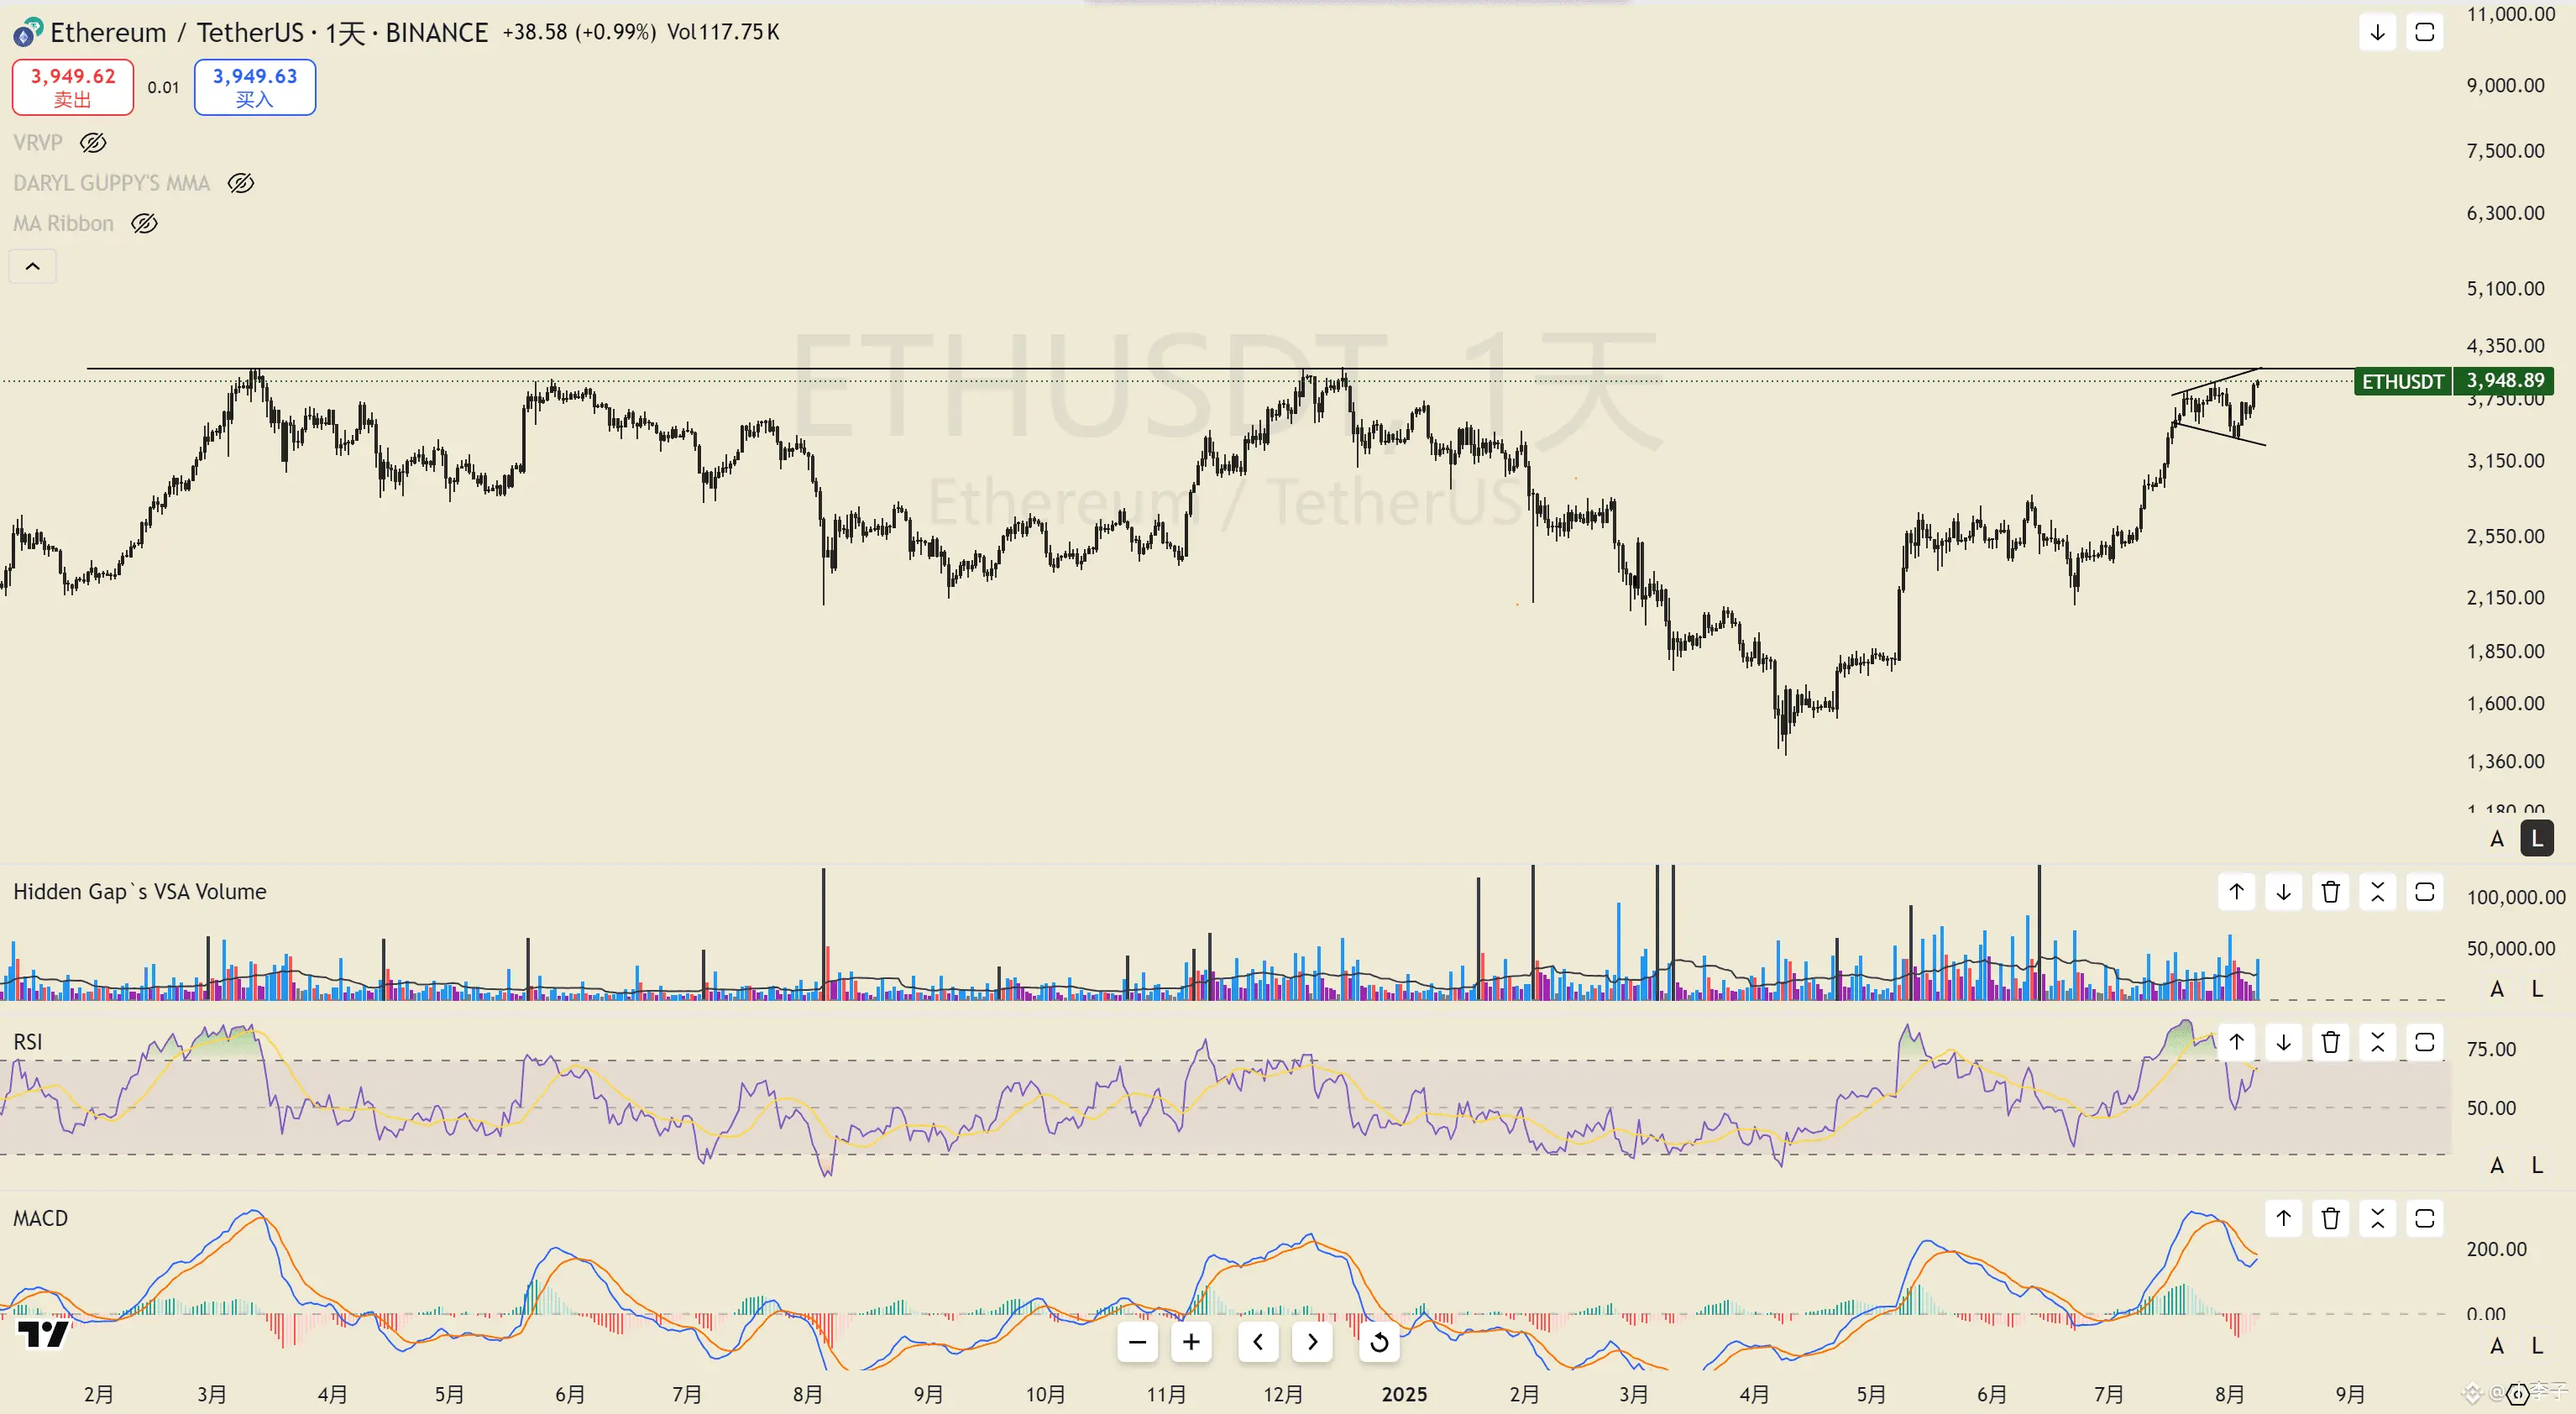Zoom out the chart with minus button
Screen dimensions: 2576x1414
pyautogui.click(x=1137, y=1342)
